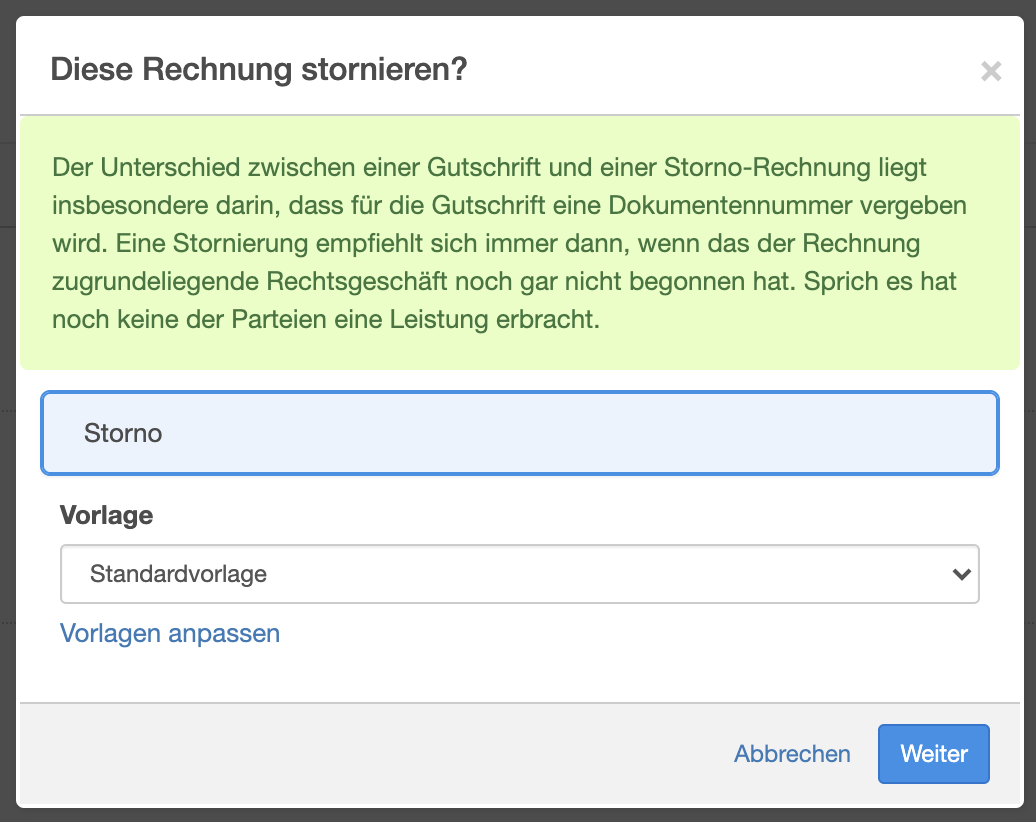Focus the Storno text input field
Image resolution: width=1036 pixels, height=822 pixels.
tap(519, 433)
